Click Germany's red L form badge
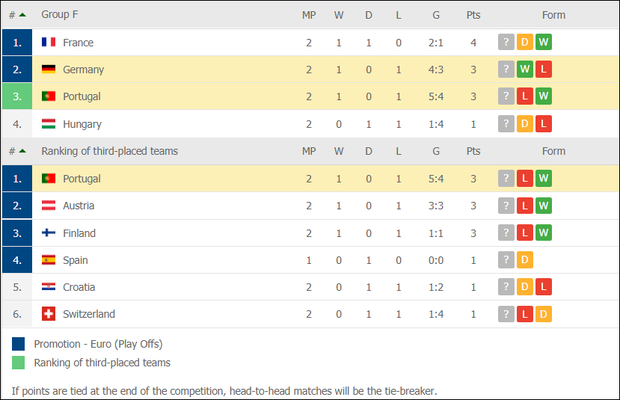 [x=544, y=69]
